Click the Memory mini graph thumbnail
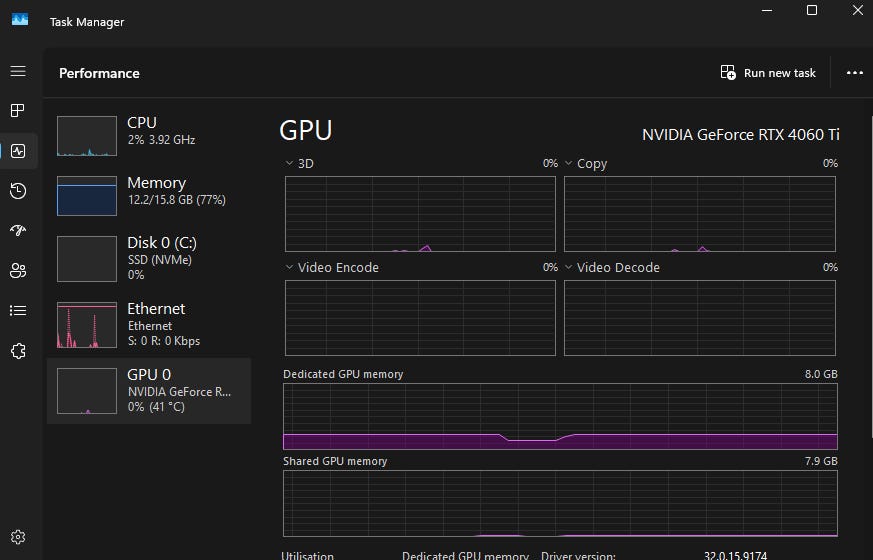This screenshot has height=560, width=873. [87, 196]
